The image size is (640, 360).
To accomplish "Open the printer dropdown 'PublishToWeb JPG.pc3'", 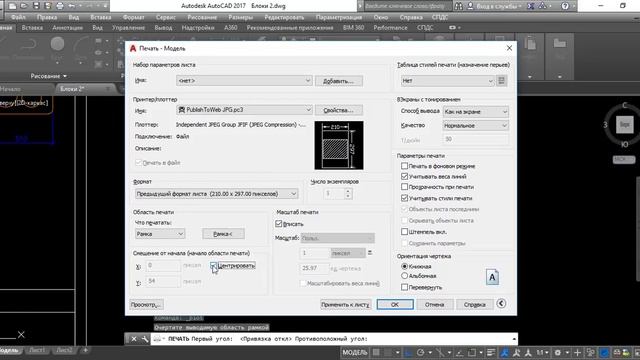I will (x=244, y=109).
